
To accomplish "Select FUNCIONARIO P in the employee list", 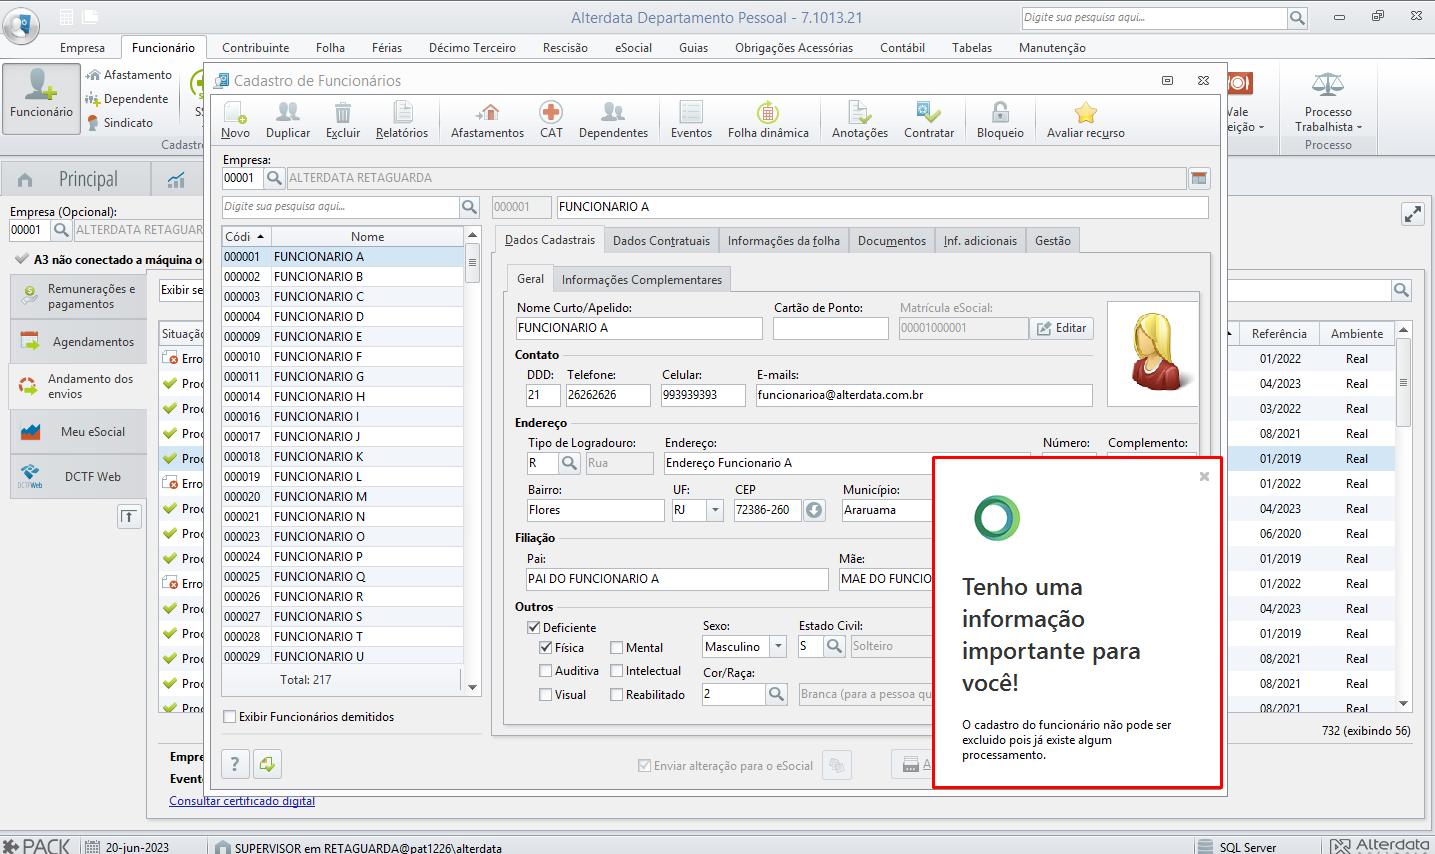I will [x=342, y=557].
